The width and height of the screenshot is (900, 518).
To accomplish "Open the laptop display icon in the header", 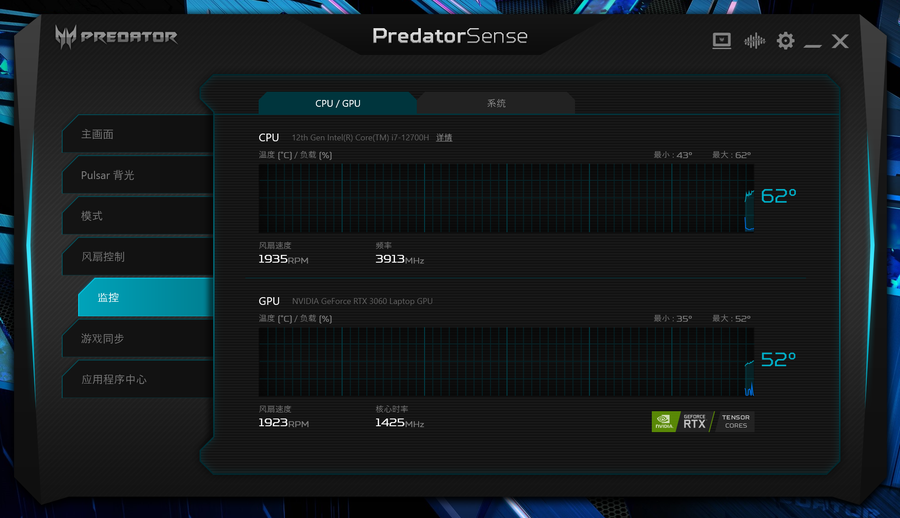I will tap(721, 41).
